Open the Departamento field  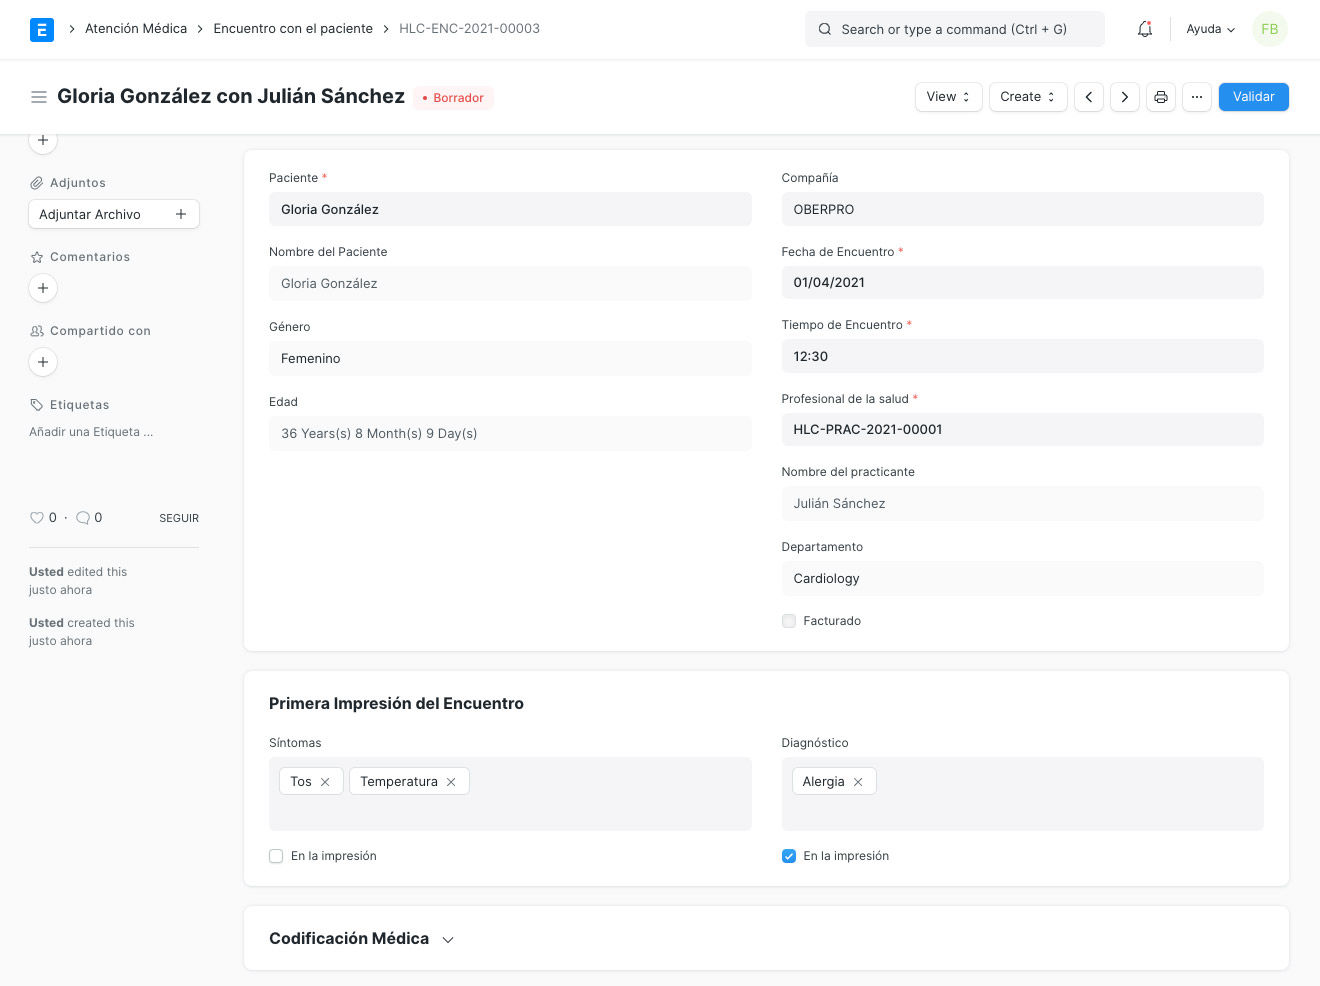pos(1022,578)
